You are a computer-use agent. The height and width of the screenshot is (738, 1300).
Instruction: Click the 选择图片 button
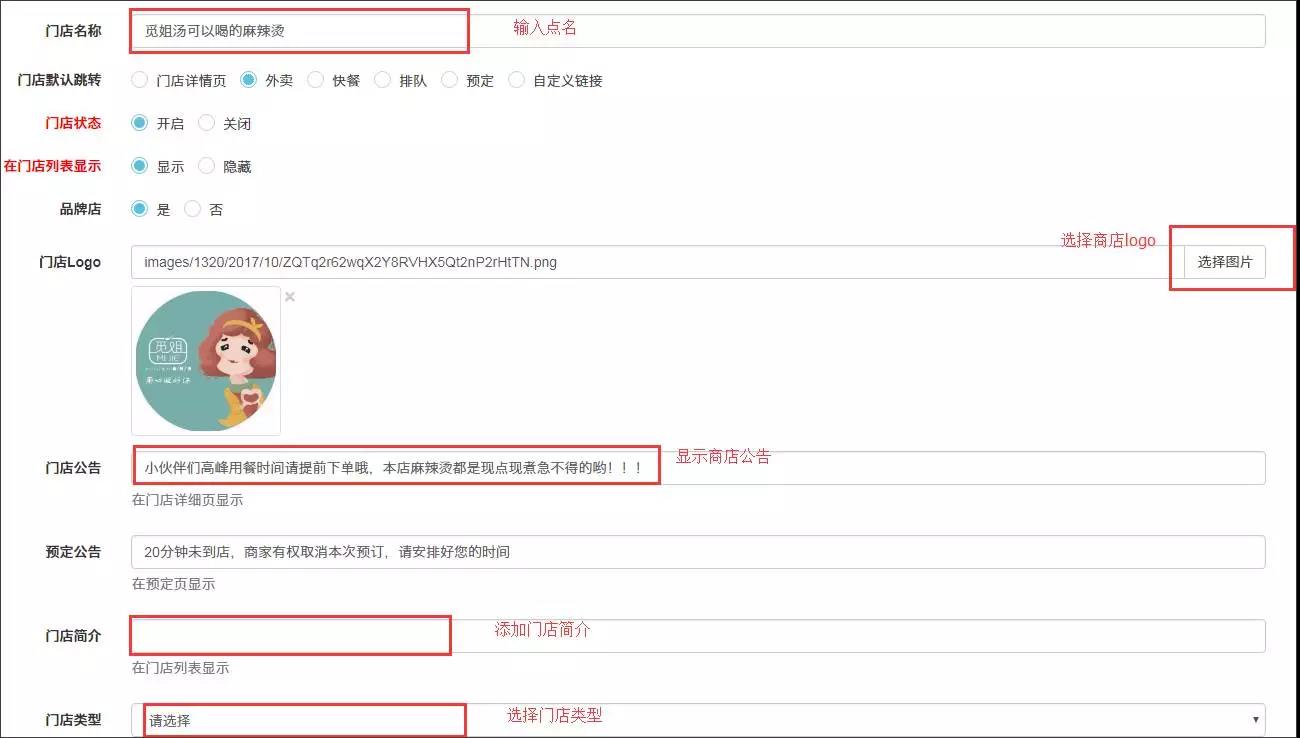(x=1224, y=262)
